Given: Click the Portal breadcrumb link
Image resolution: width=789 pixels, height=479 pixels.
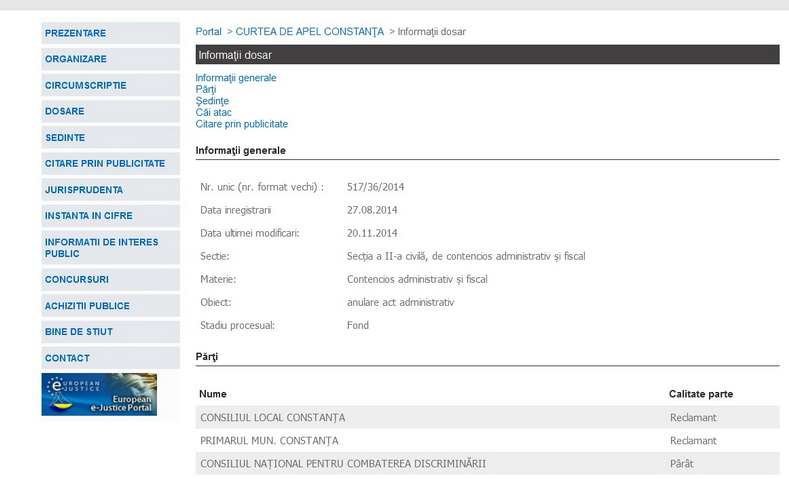Looking at the screenshot, I should [x=208, y=32].
